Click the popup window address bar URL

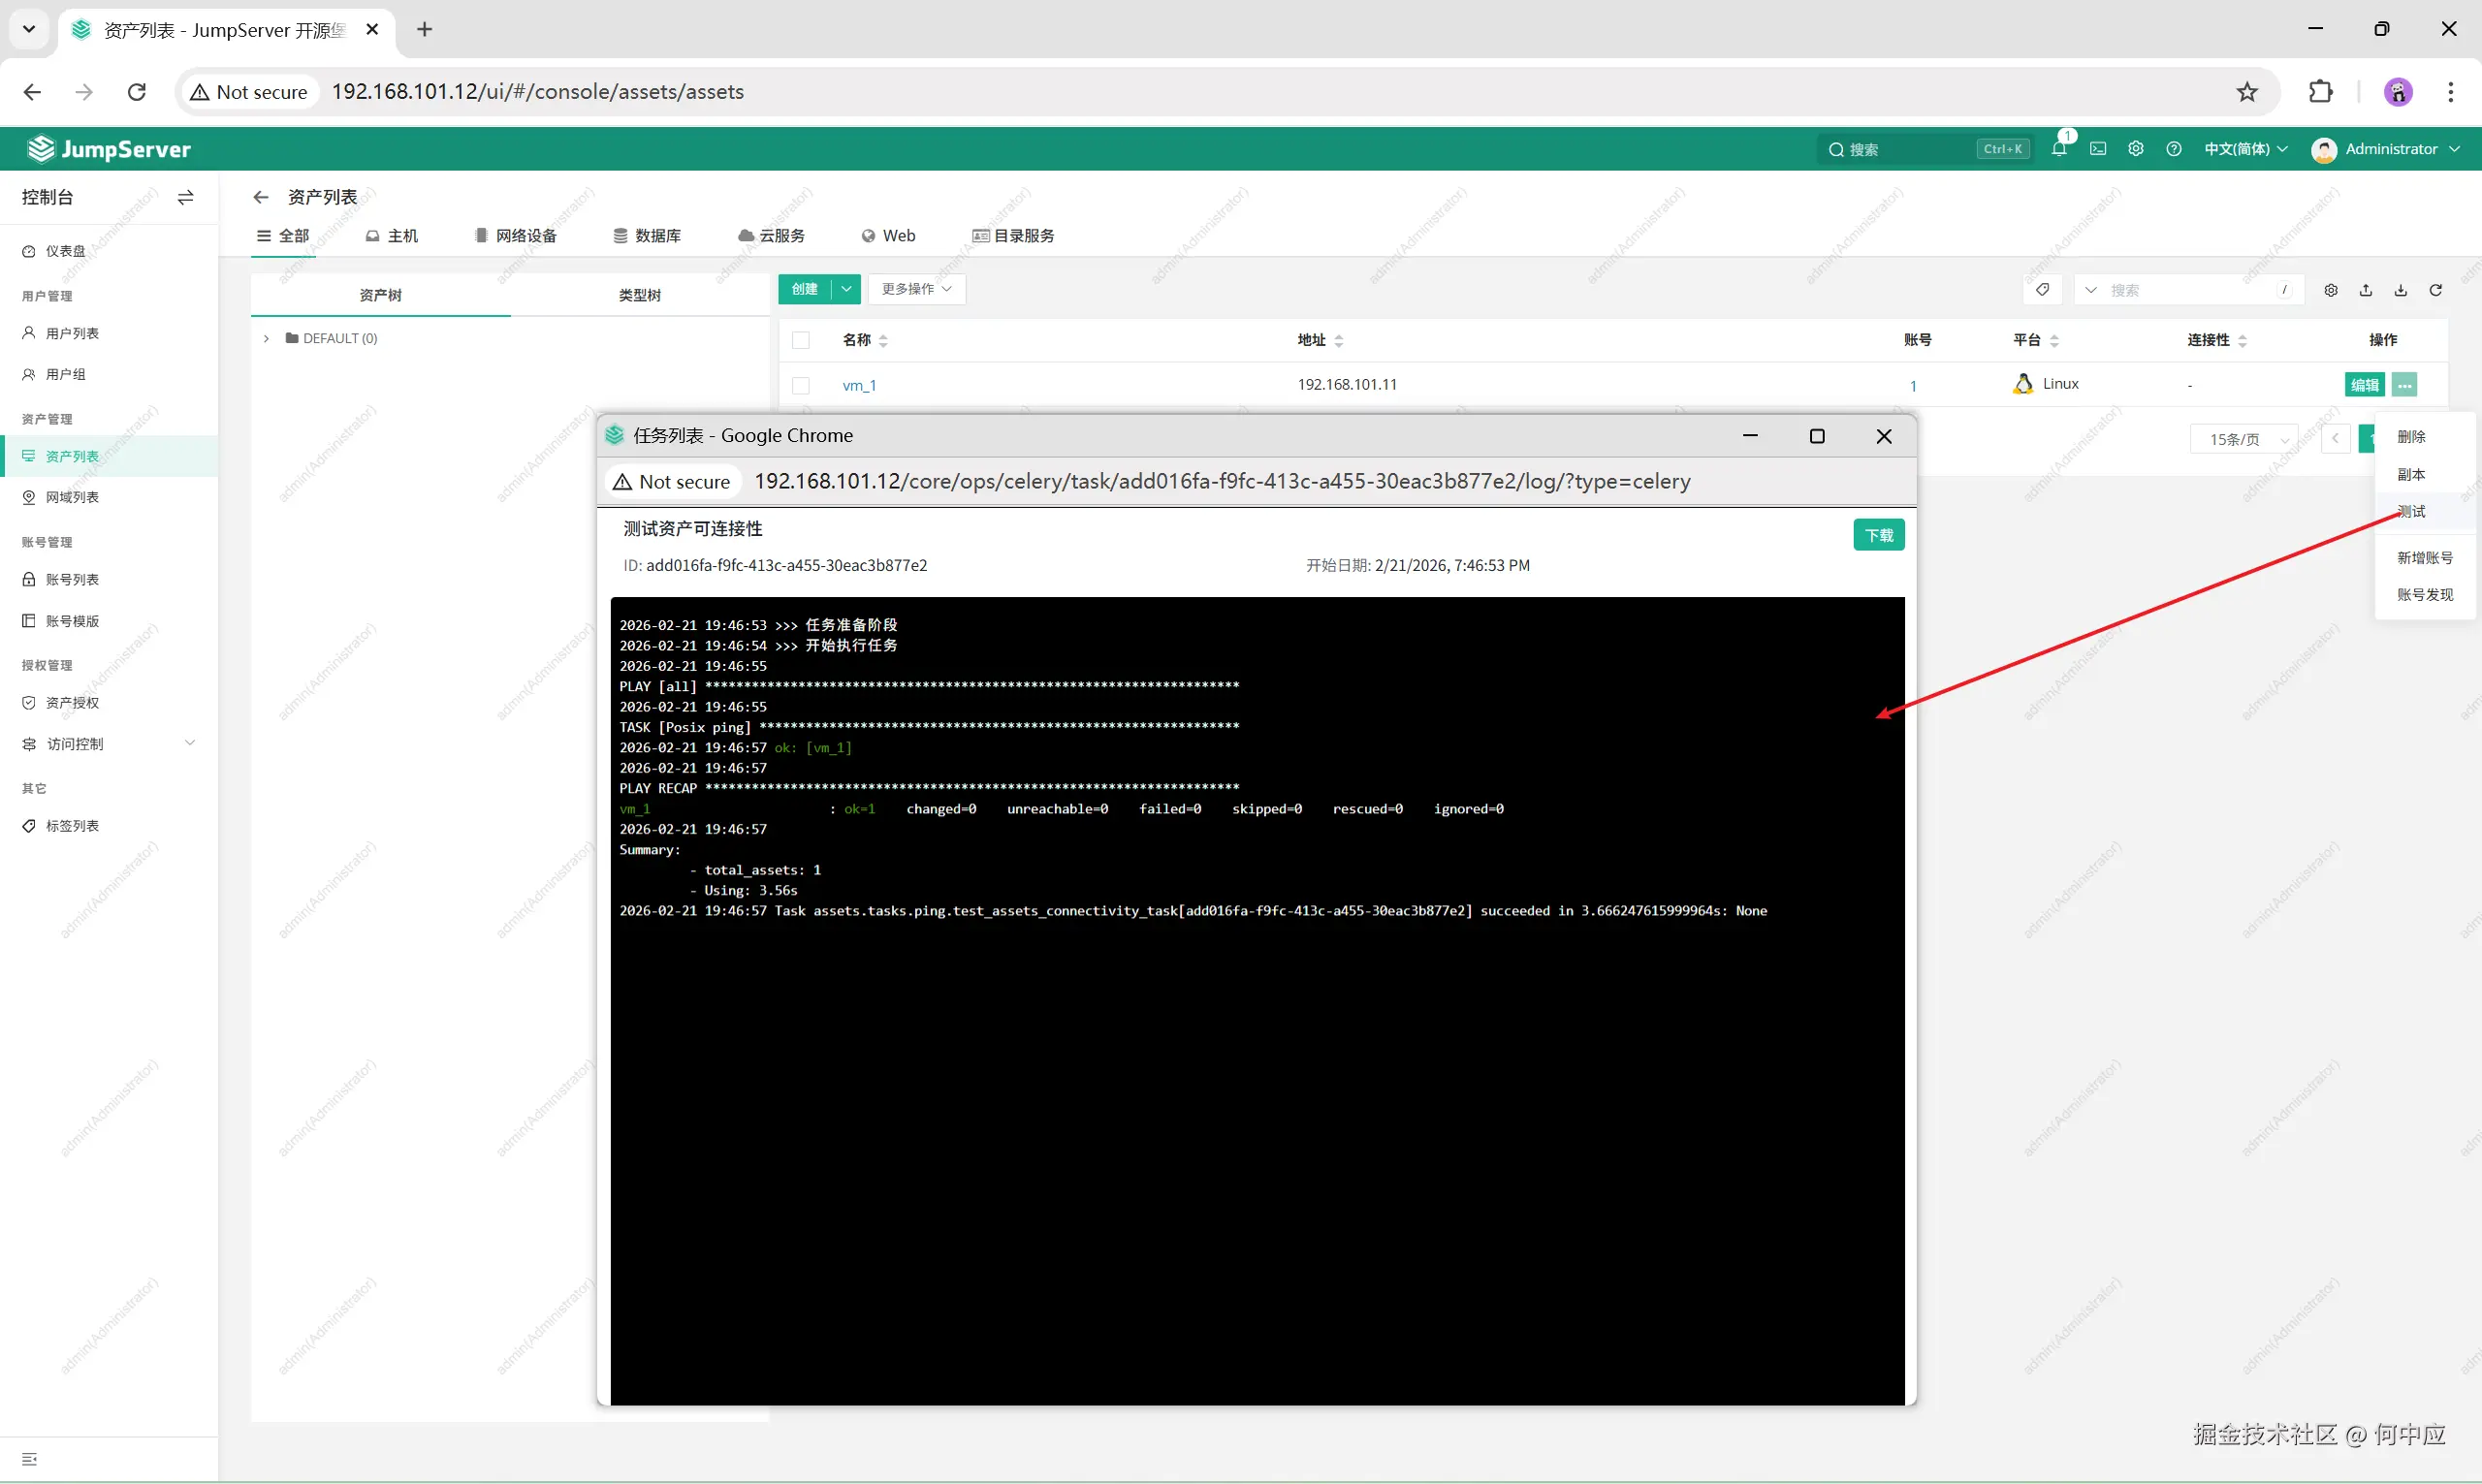[x=1222, y=482]
